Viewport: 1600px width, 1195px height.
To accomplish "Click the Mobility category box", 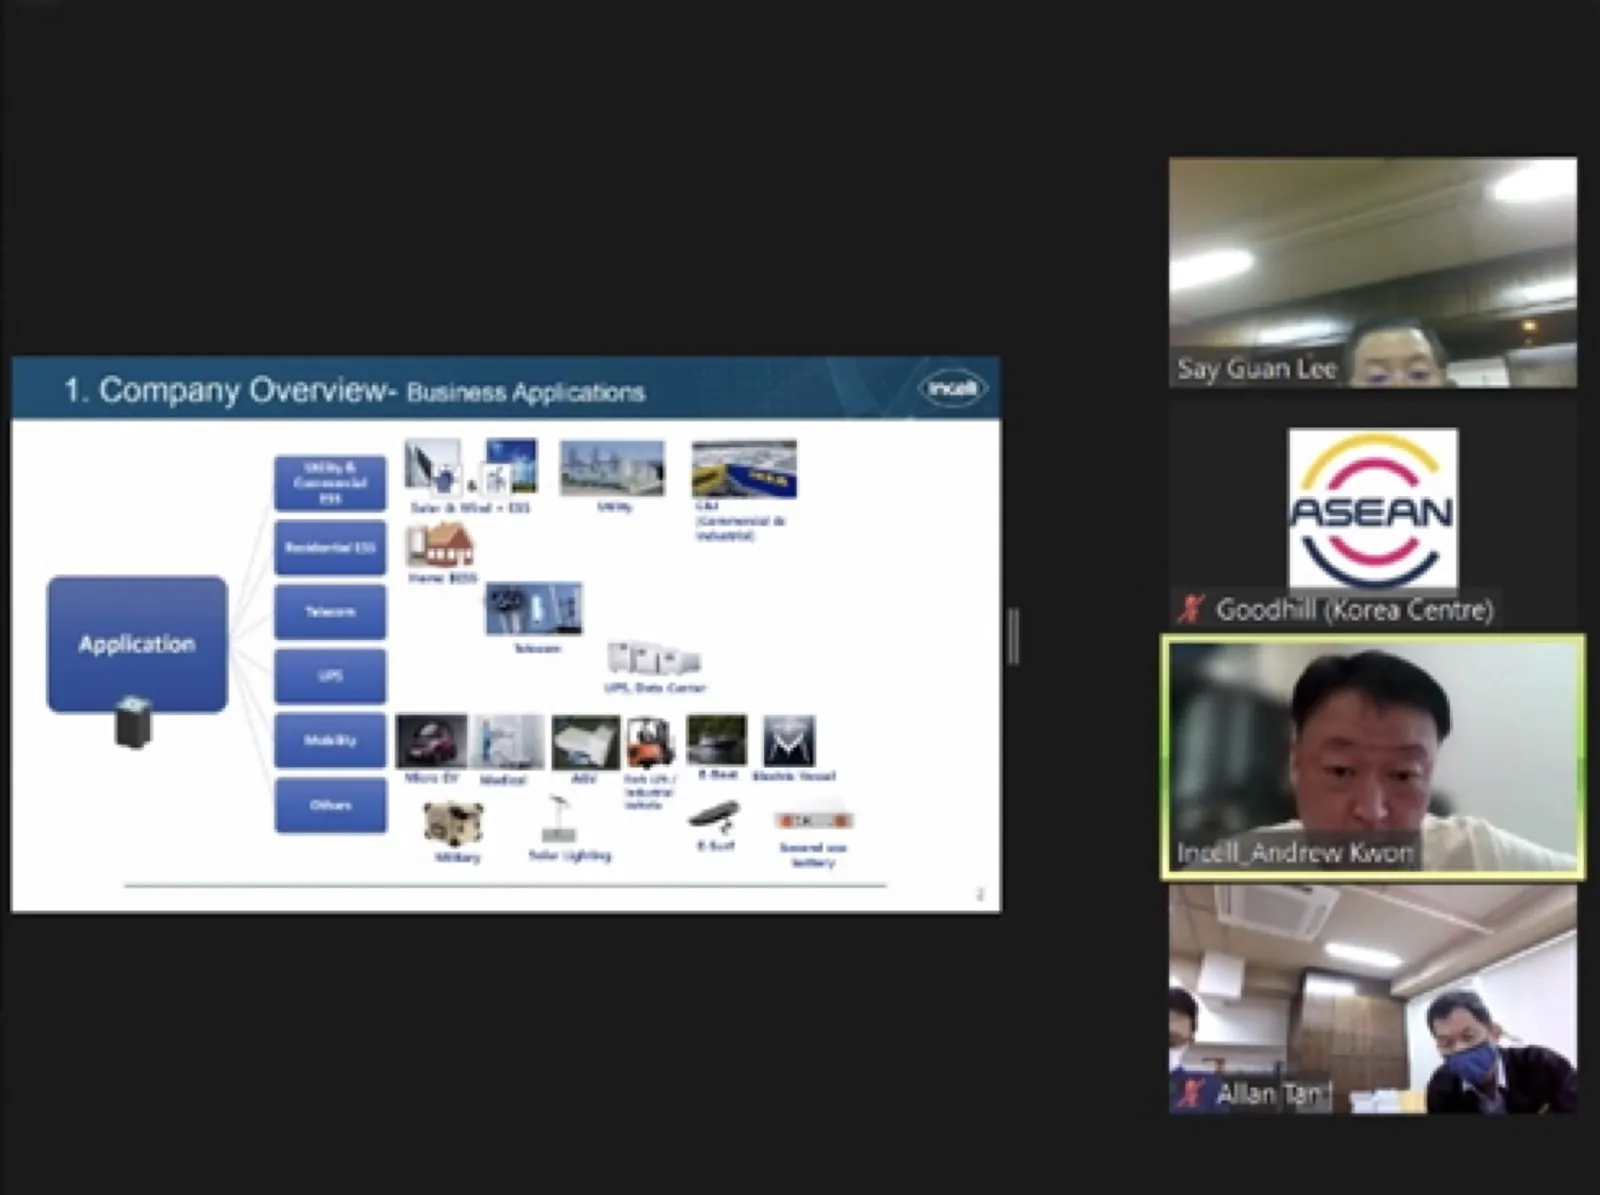I will [x=330, y=740].
